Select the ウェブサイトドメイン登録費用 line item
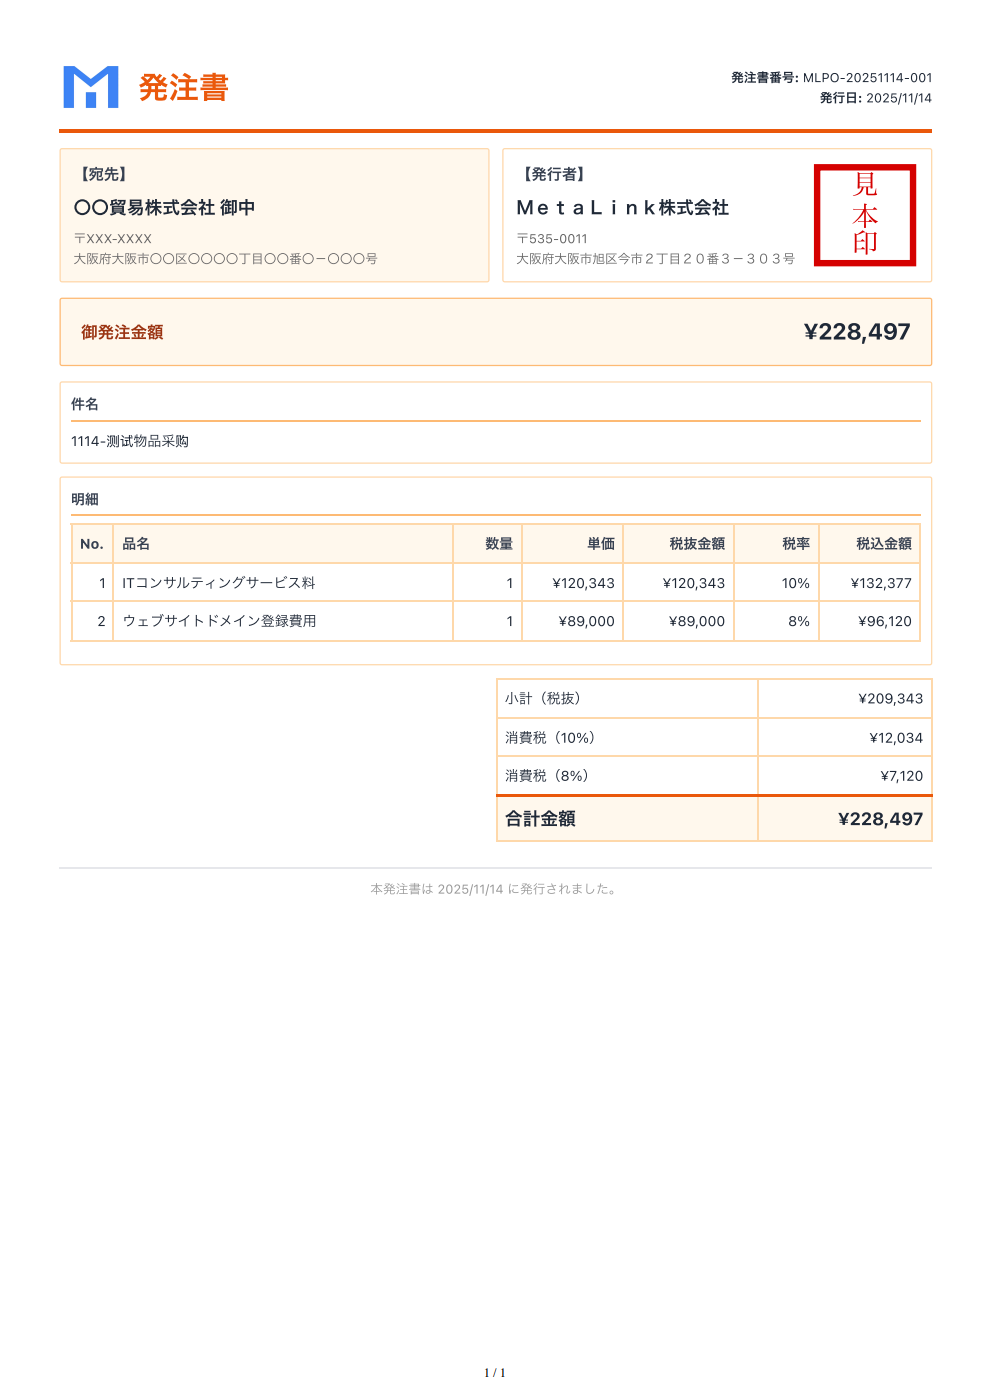The height and width of the screenshot is (1394, 986). tap(222, 620)
